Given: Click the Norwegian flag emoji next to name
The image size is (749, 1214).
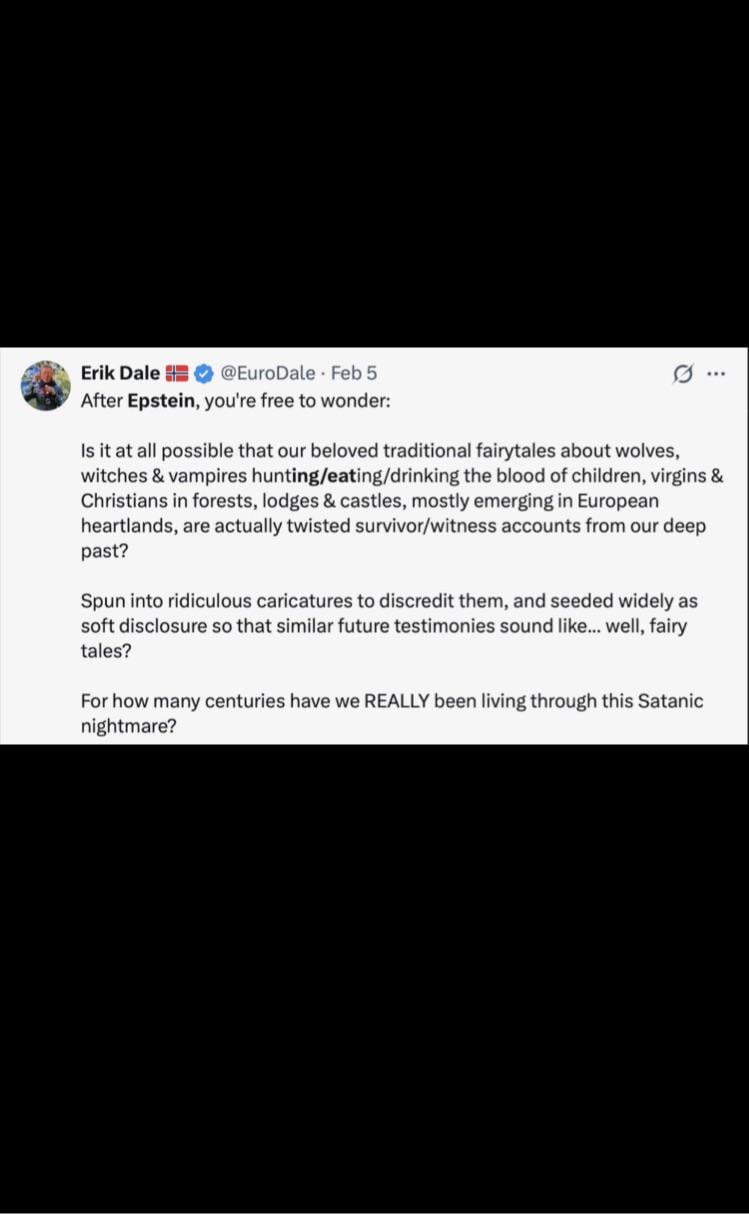Looking at the screenshot, I should click(x=177, y=374).
